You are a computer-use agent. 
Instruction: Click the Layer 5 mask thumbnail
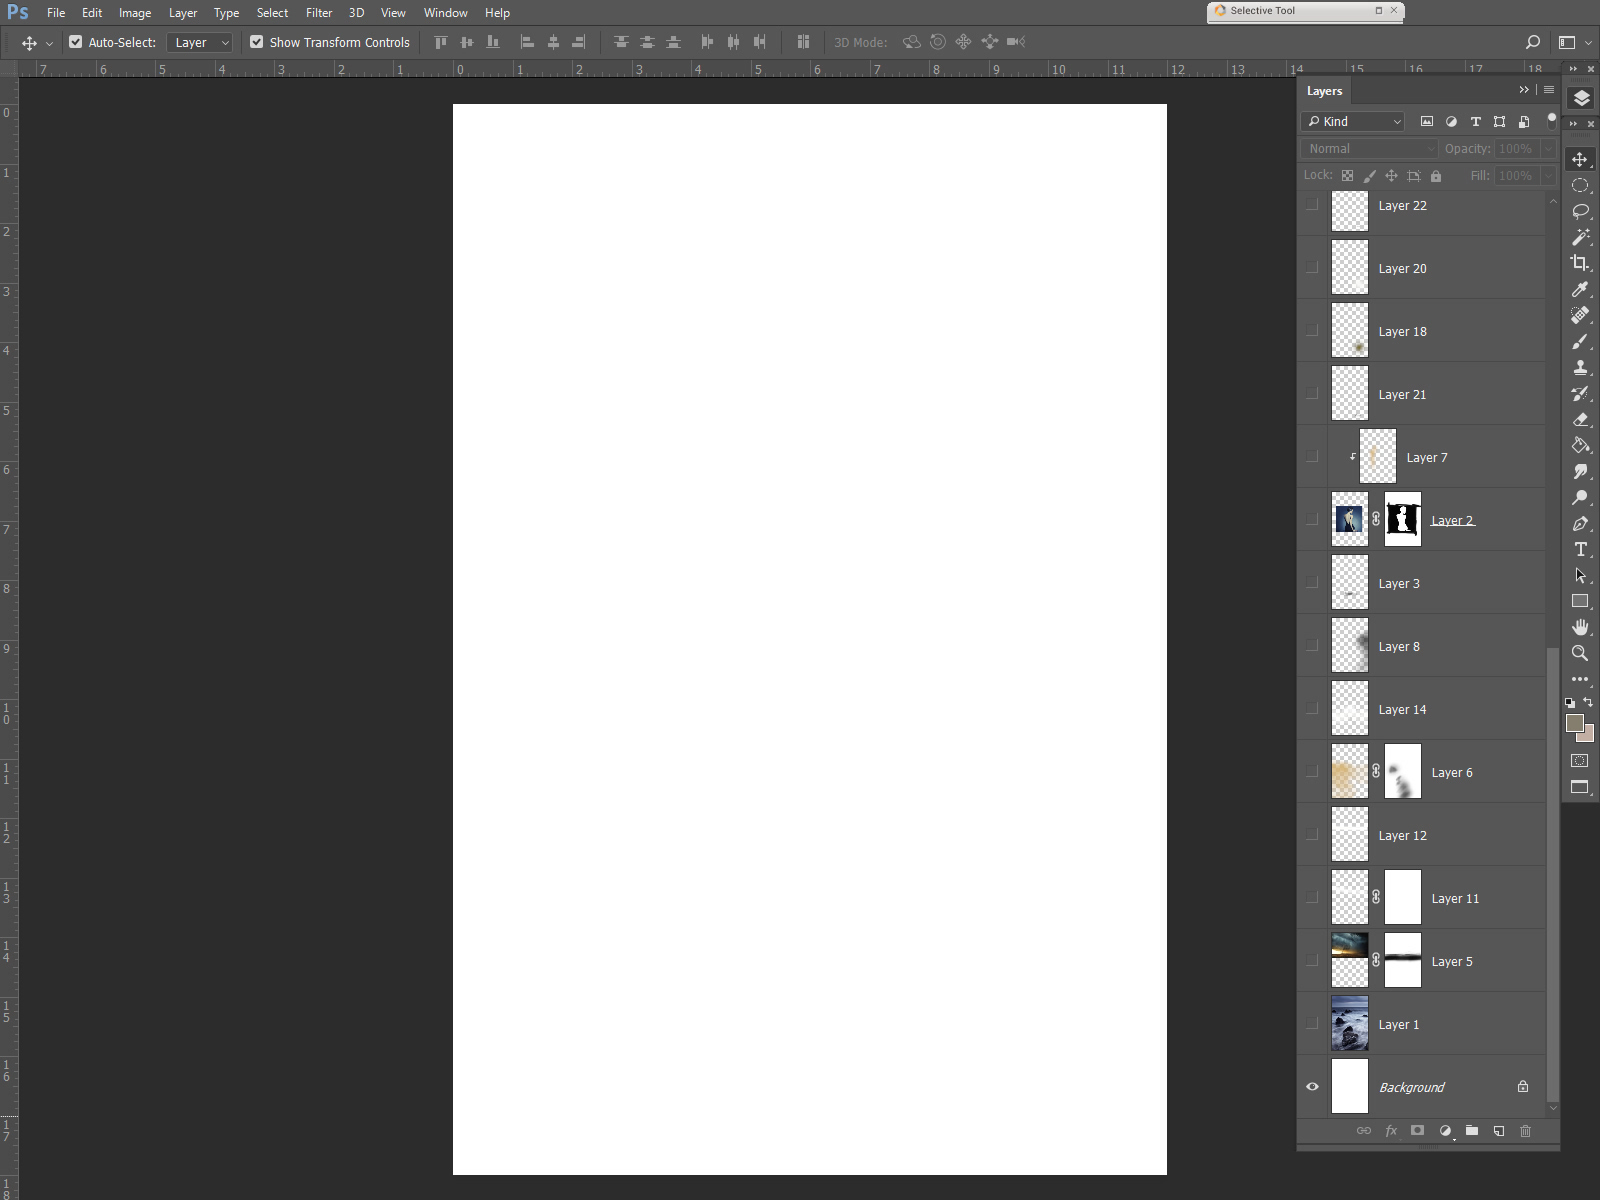[x=1402, y=960]
